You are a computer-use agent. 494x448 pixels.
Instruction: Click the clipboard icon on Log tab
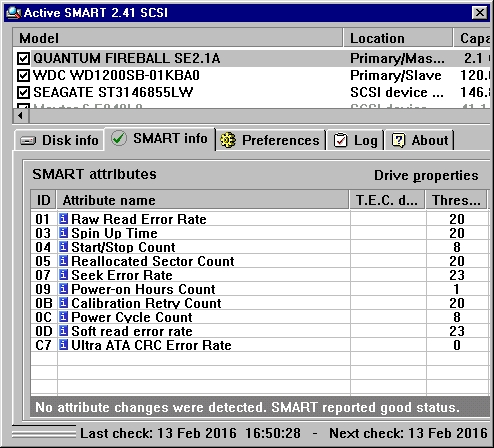[x=340, y=140]
